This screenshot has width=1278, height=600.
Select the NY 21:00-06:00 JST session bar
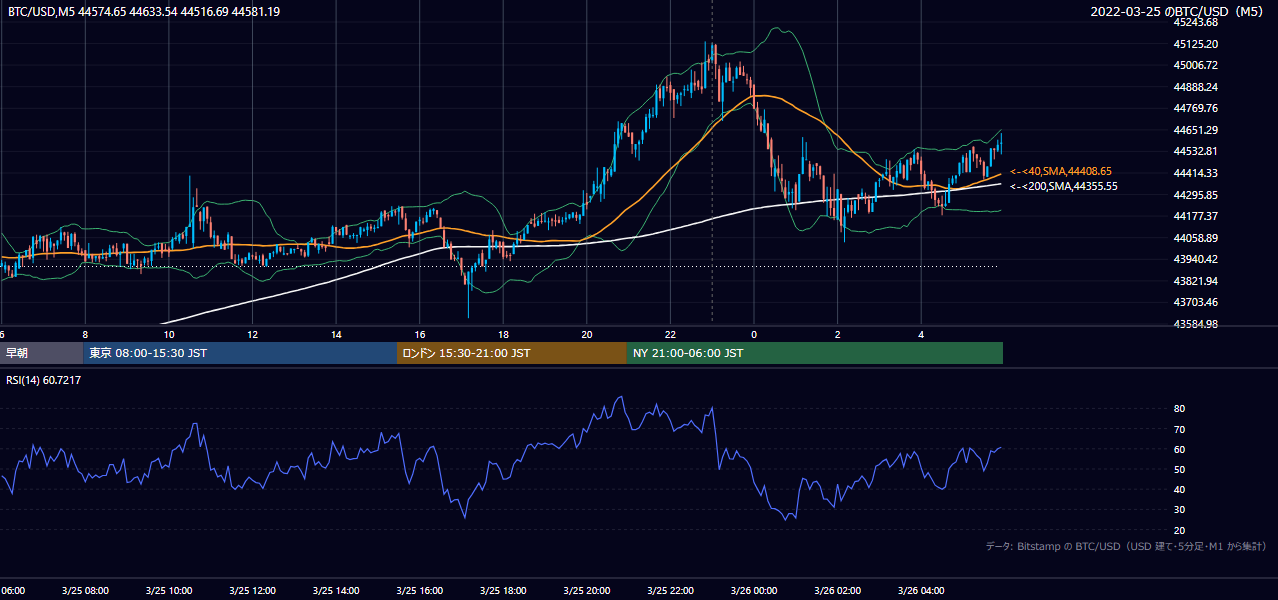[x=815, y=353]
